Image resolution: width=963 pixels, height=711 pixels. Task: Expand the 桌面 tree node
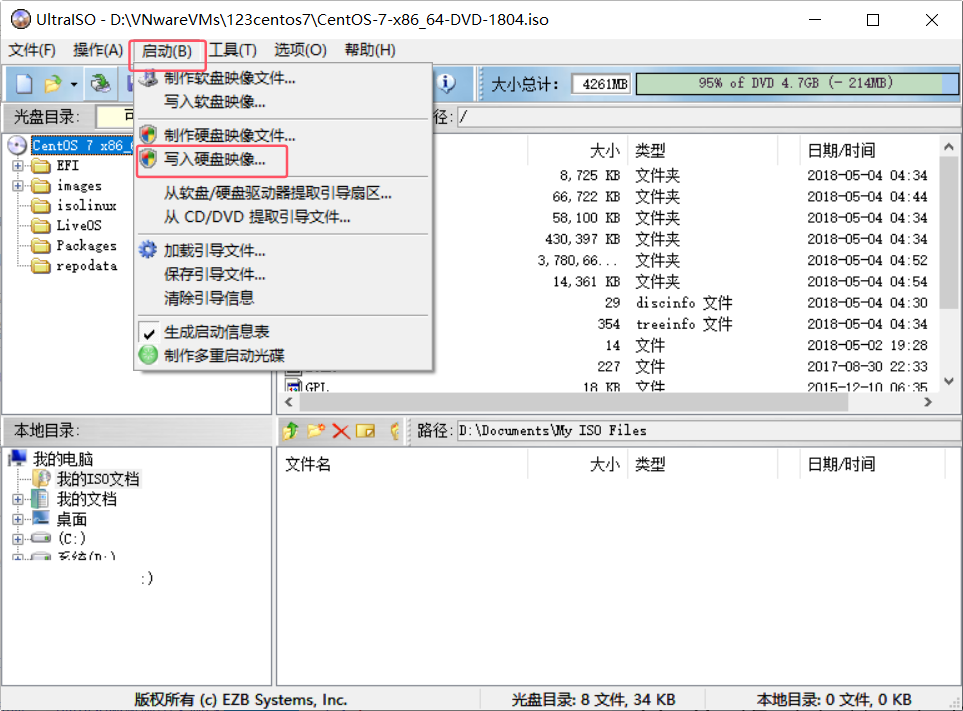[x=18, y=519]
